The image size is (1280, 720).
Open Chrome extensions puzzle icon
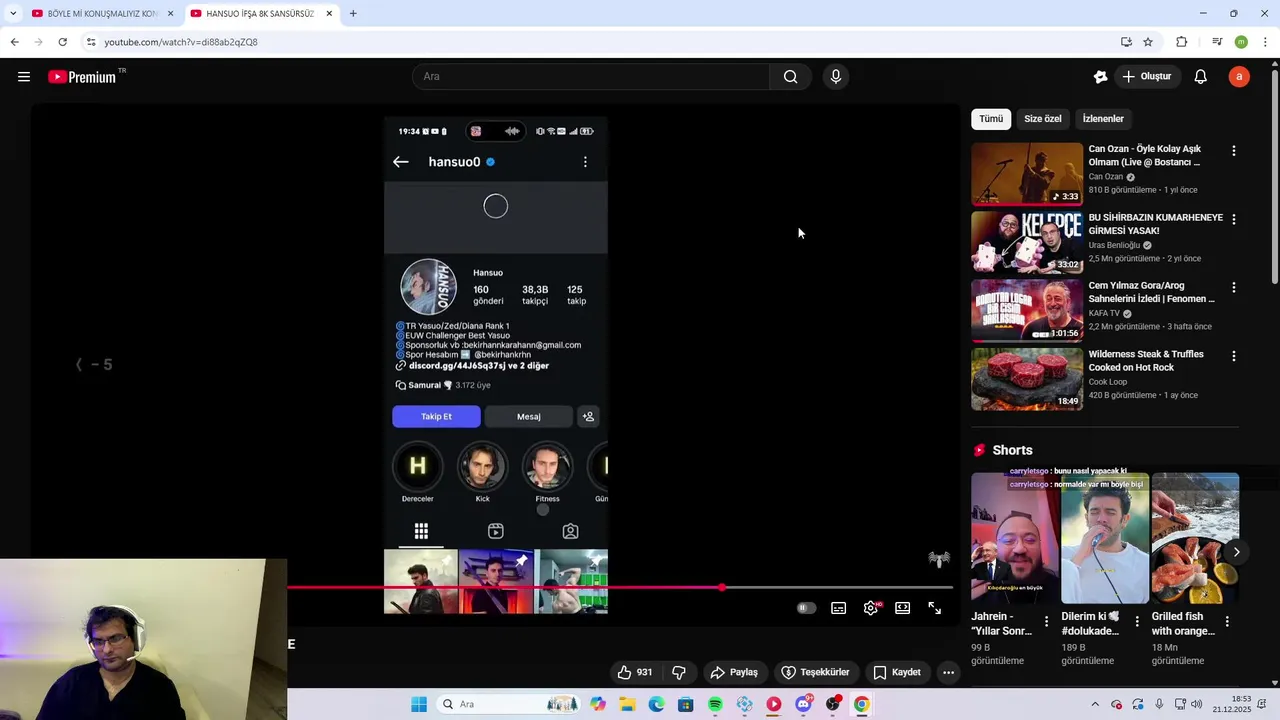point(1182,42)
